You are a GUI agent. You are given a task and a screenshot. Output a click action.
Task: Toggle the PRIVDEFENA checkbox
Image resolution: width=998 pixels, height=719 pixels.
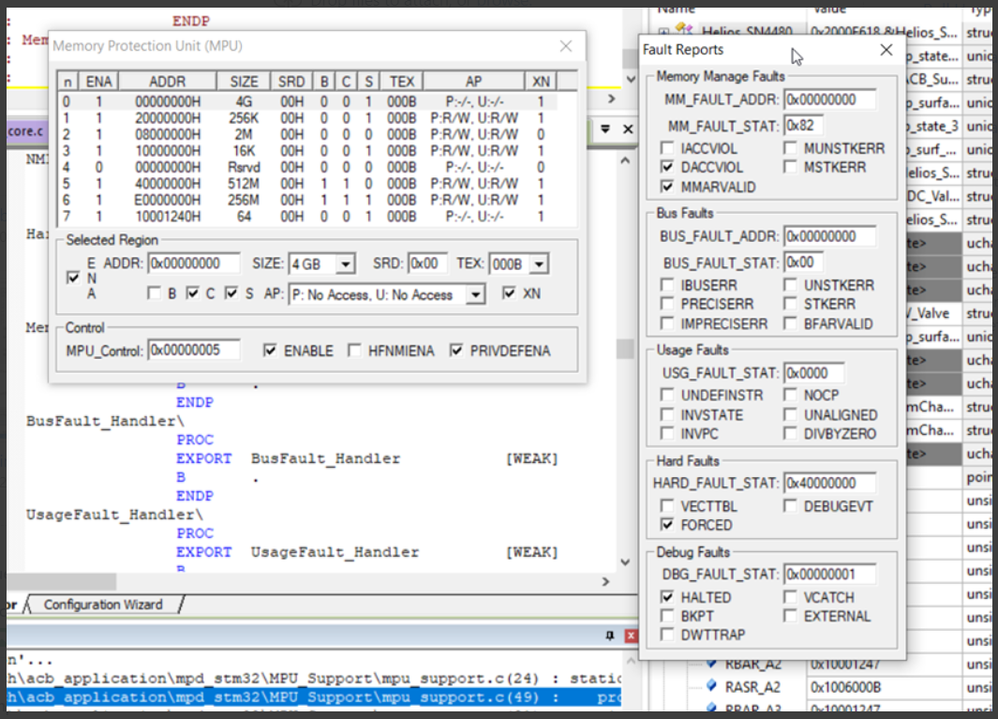pos(456,351)
